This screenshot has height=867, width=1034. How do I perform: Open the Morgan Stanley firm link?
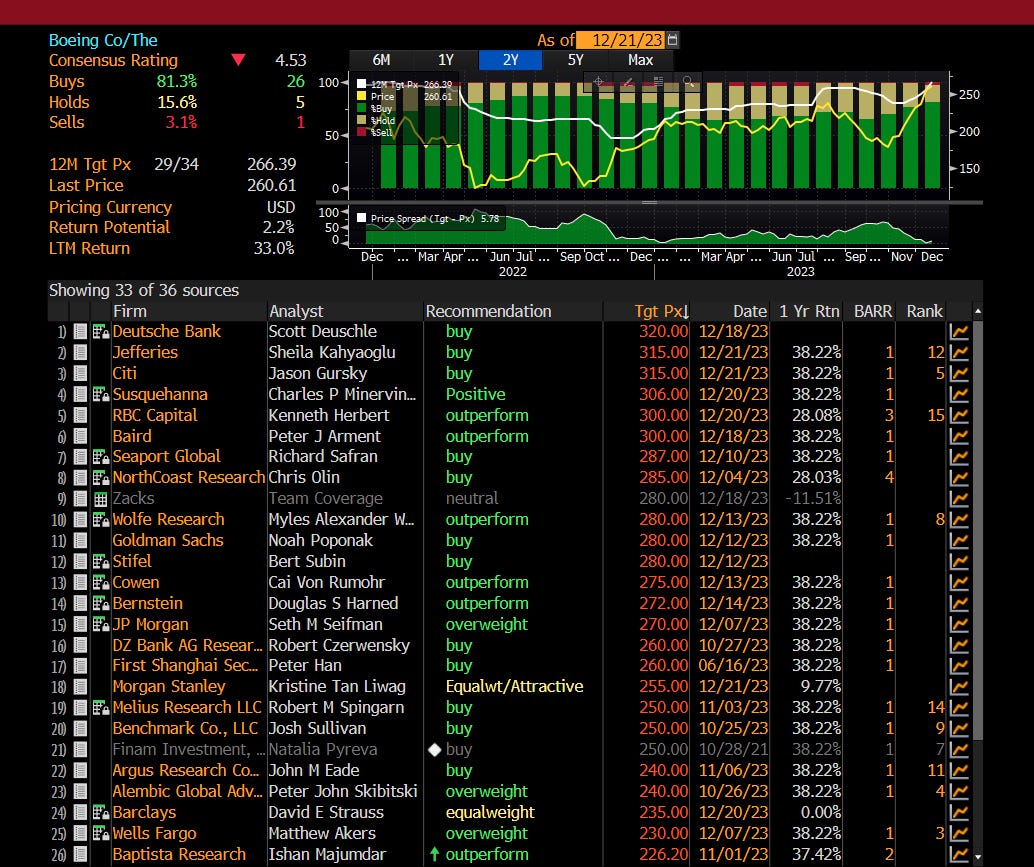point(169,686)
